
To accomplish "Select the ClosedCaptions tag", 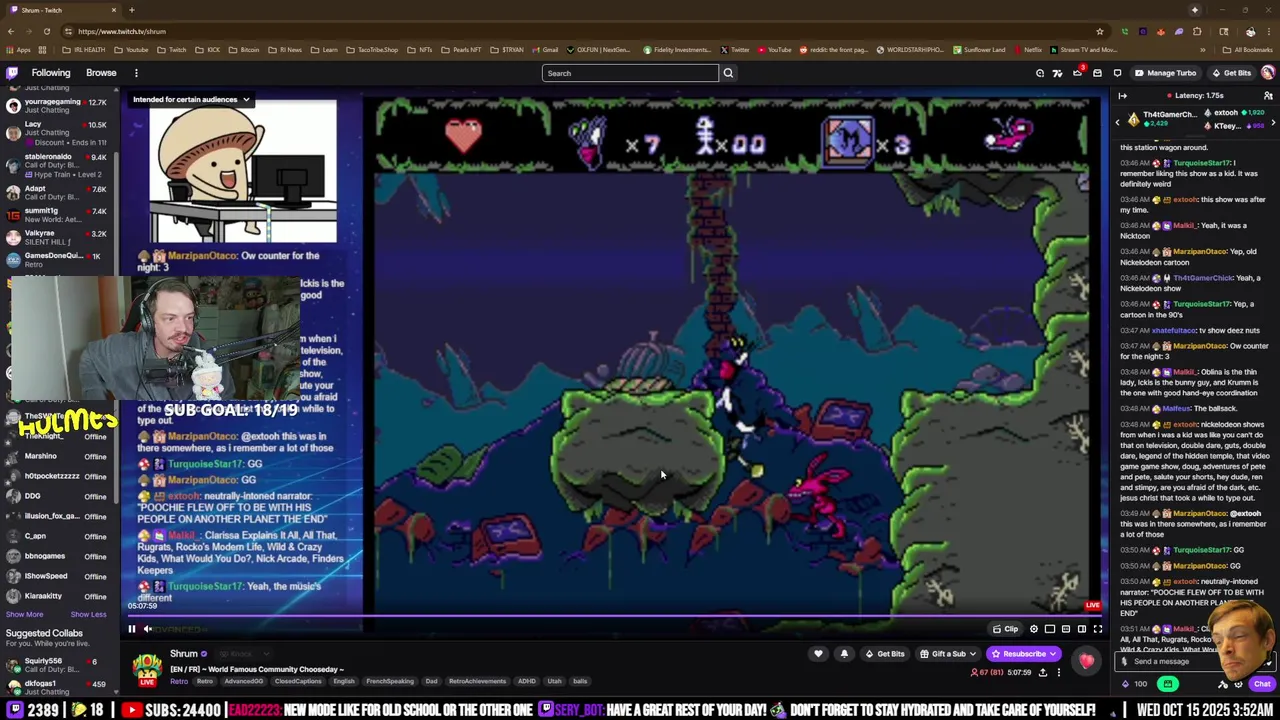I will pos(298,681).
